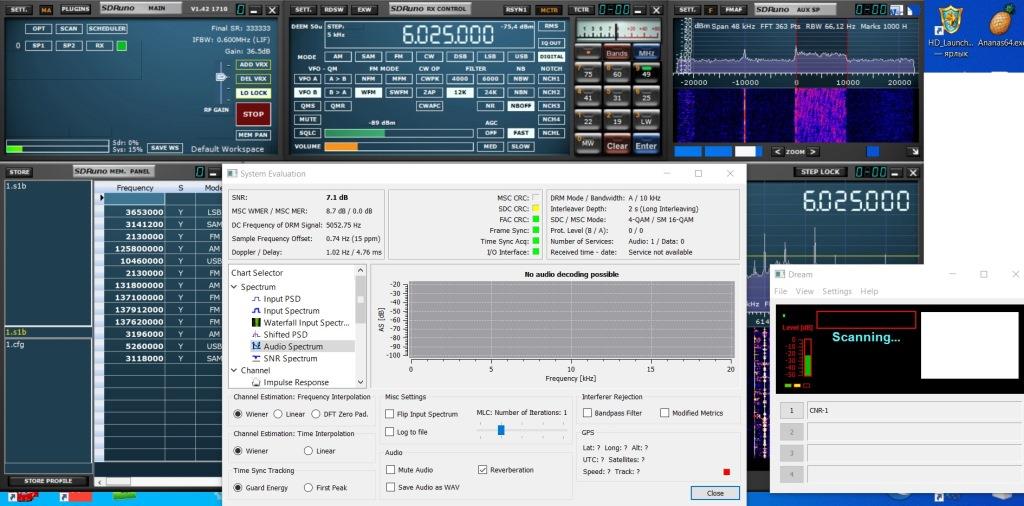Click the keypad Clear key
1024x506 pixels.
[616, 146]
